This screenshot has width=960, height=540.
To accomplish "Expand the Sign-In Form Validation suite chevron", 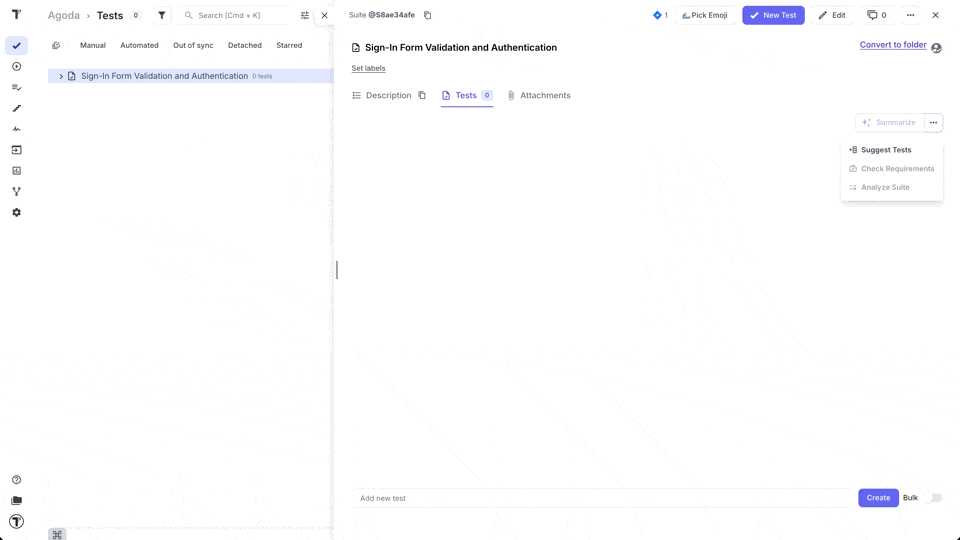I will pos(61,76).
